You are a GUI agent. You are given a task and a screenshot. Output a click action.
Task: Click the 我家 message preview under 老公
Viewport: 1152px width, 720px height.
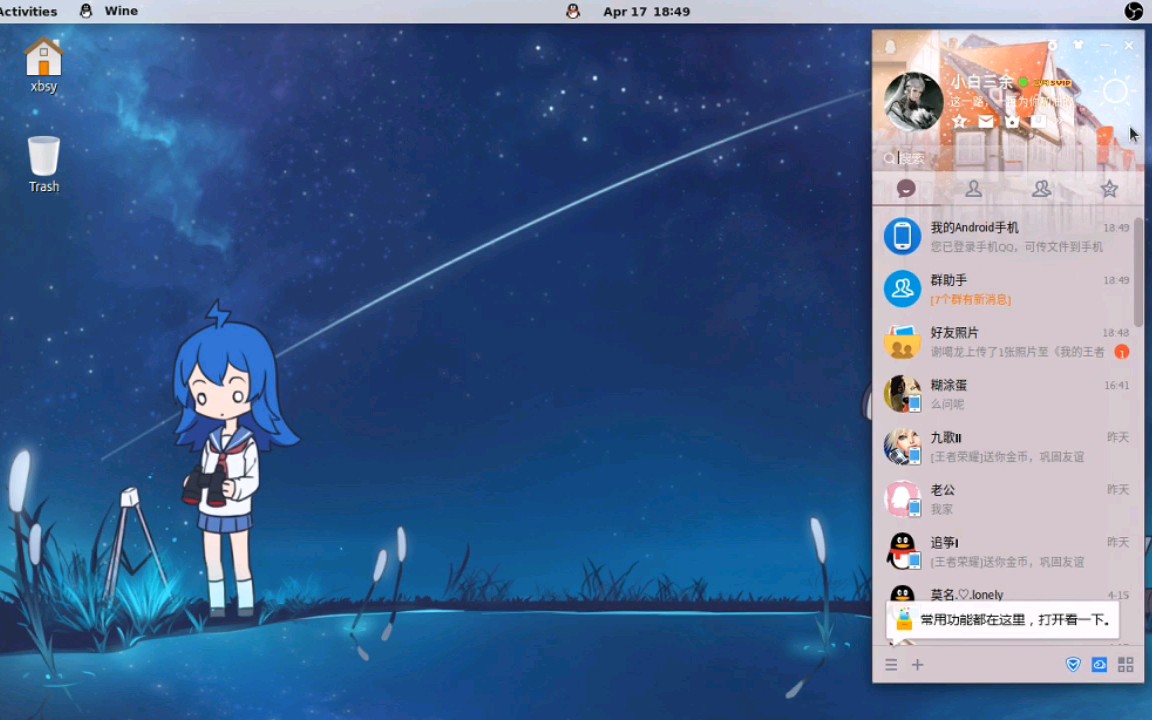[x=942, y=509]
